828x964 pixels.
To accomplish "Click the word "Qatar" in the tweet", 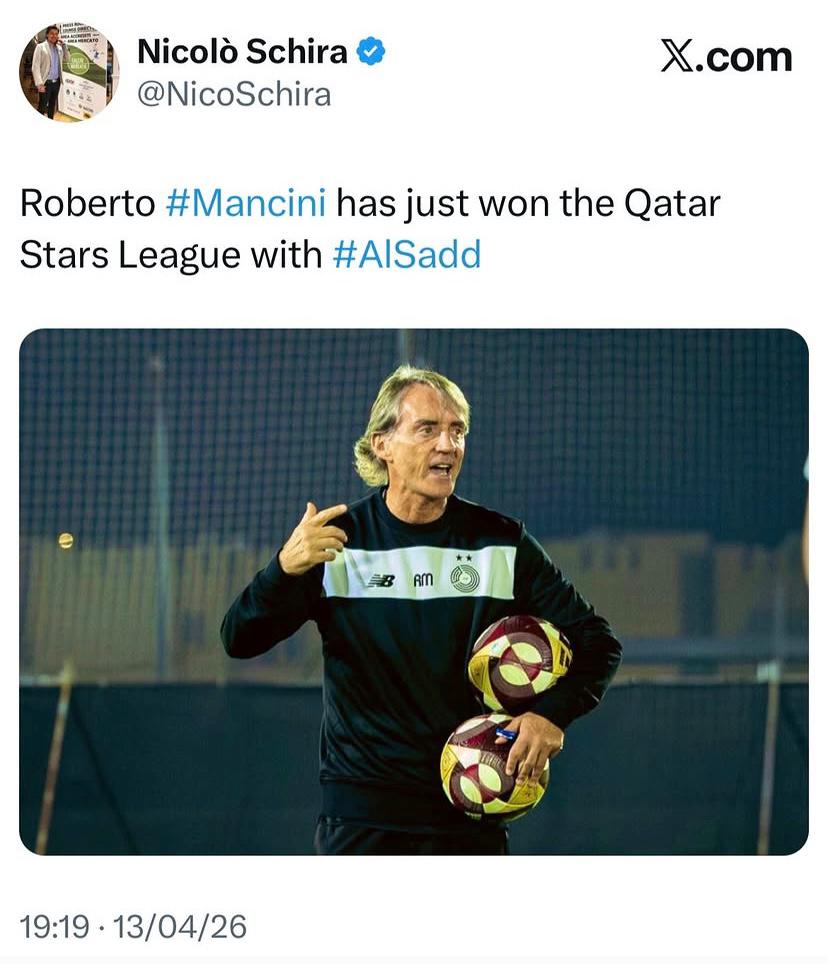I will pyautogui.click(x=671, y=203).
